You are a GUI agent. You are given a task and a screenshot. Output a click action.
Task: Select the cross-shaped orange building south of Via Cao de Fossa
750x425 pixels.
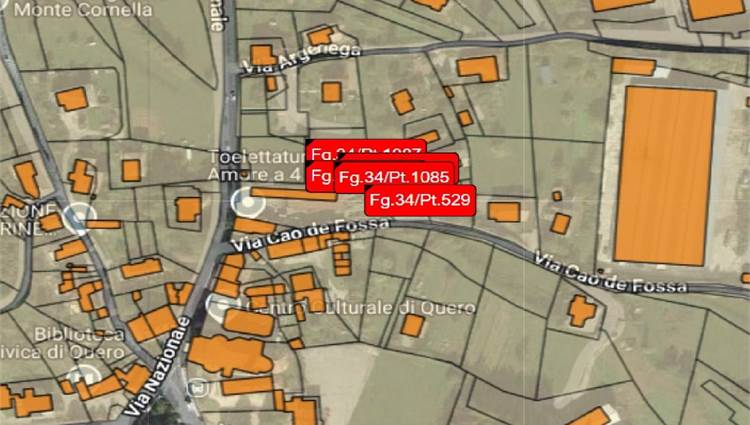(x=582, y=311)
